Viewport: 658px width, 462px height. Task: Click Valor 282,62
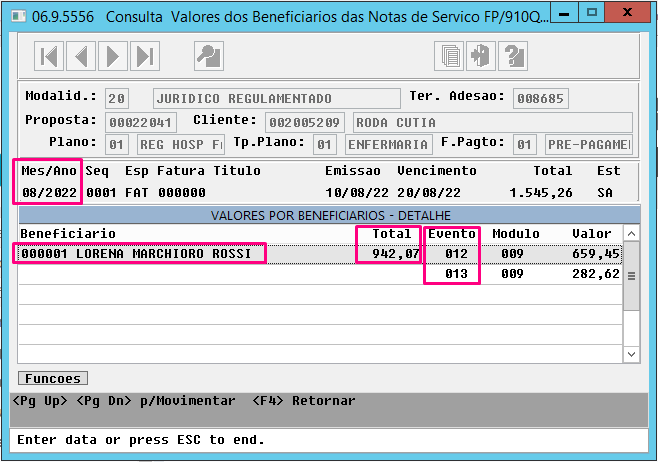pos(596,274)
